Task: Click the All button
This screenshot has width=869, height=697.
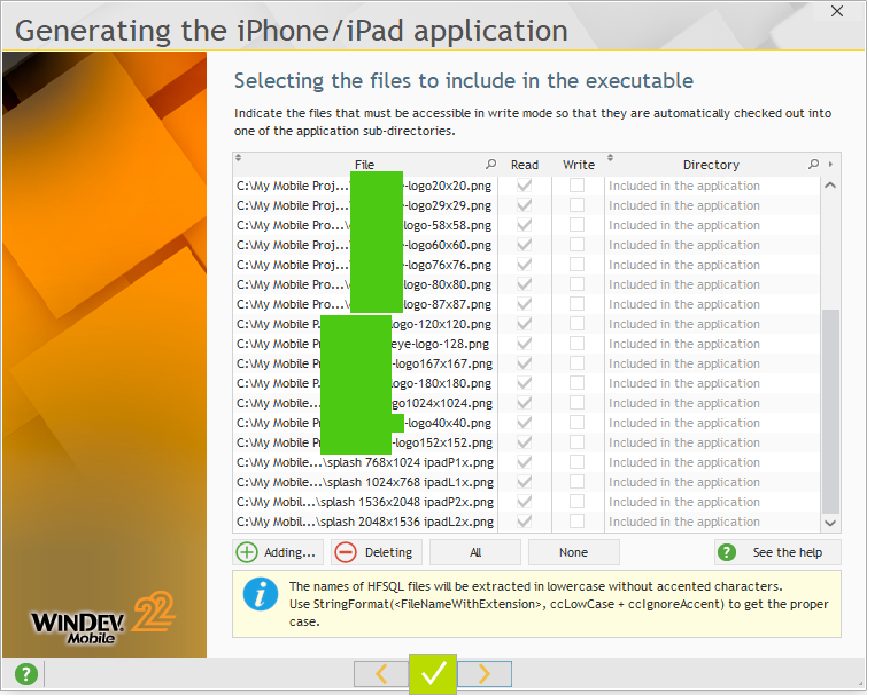Action: click(476, 553)
